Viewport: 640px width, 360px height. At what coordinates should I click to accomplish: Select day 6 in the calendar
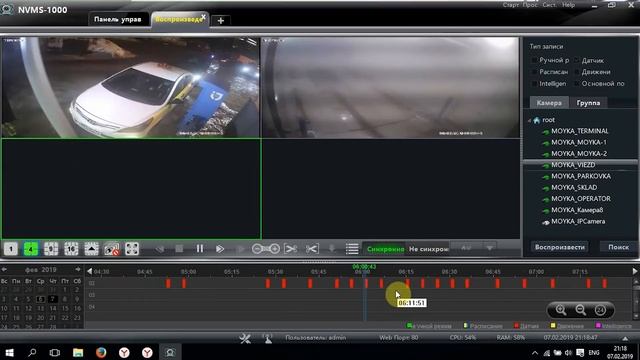pyautogui.click(x=40, y=299)
